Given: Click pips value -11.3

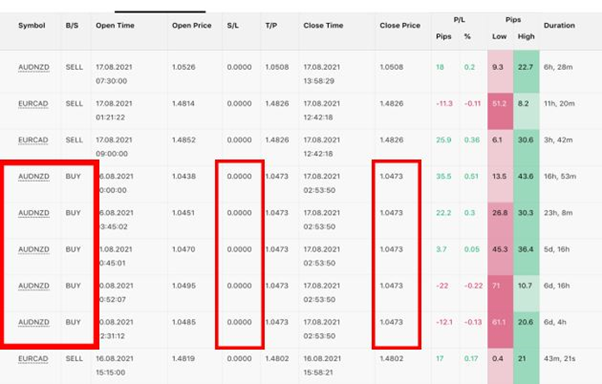Looking at the screenshot, I should (x=444, y=104).
